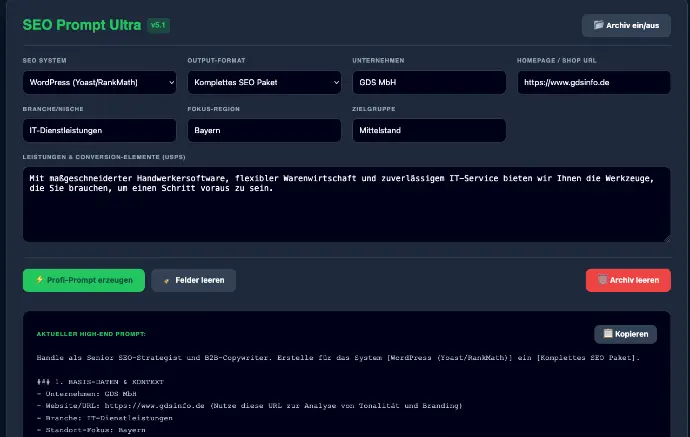Click the lightning bolt icon on Profi-Prompt erzeugen
The image size is (690, 437).
tap(40, 280)
